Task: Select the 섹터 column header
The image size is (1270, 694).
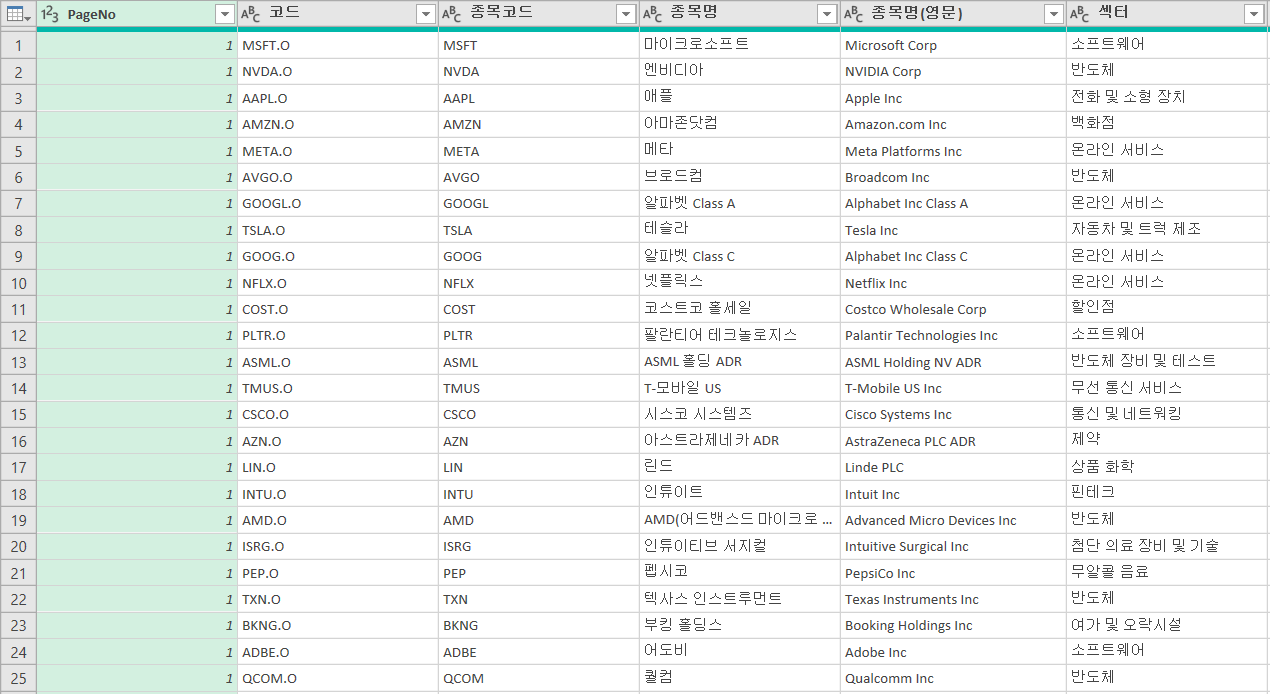Action: point(1160,14)
